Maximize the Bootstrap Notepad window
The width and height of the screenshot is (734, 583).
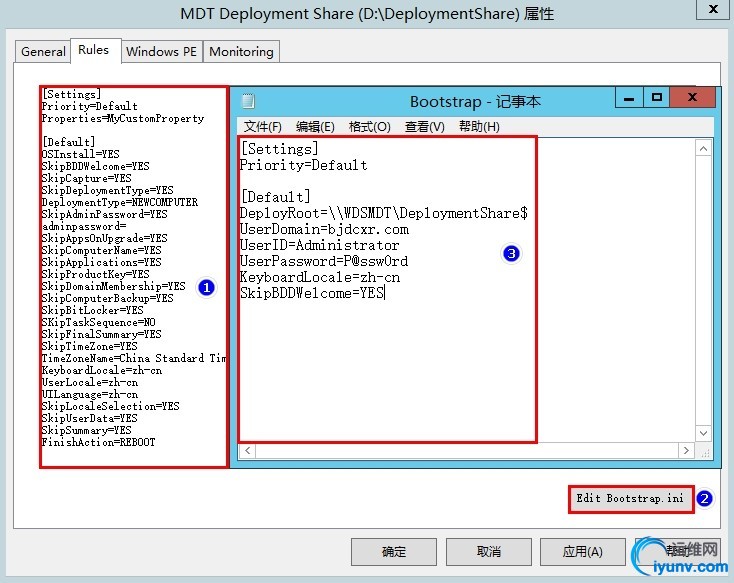click(656, 97)
